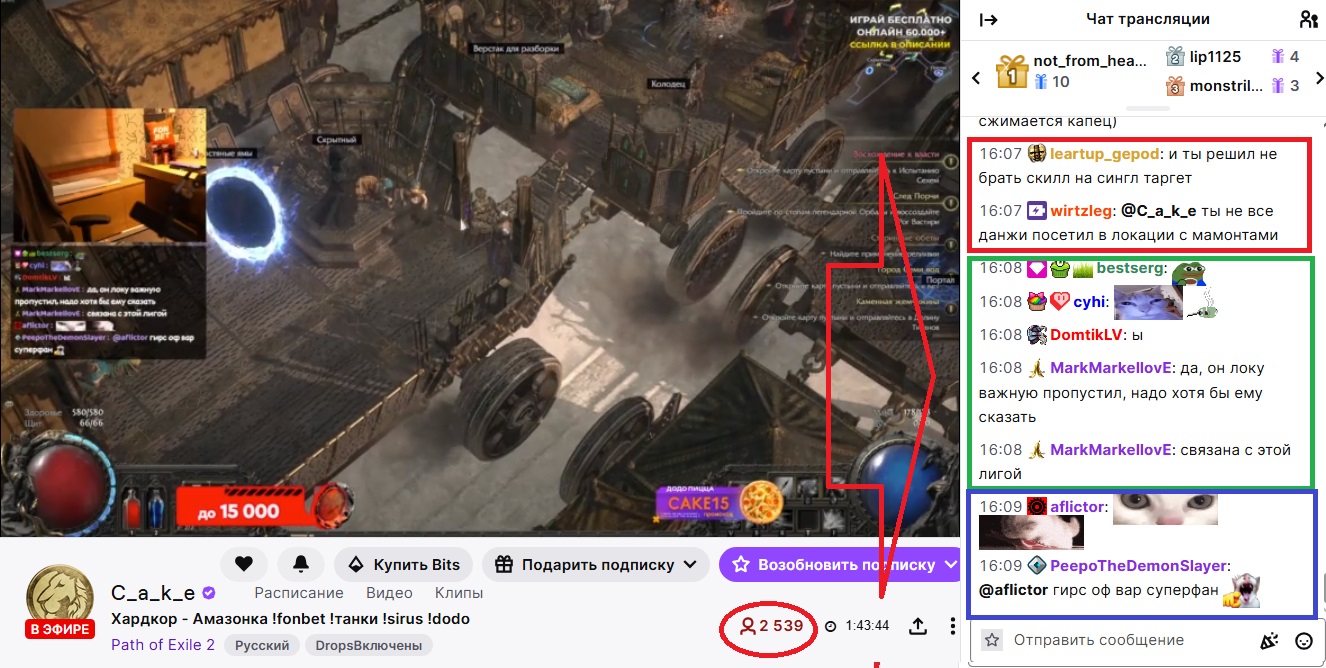Click the DropsВключены tag
Screen dimensions: 1326x668
click(369, 645)
